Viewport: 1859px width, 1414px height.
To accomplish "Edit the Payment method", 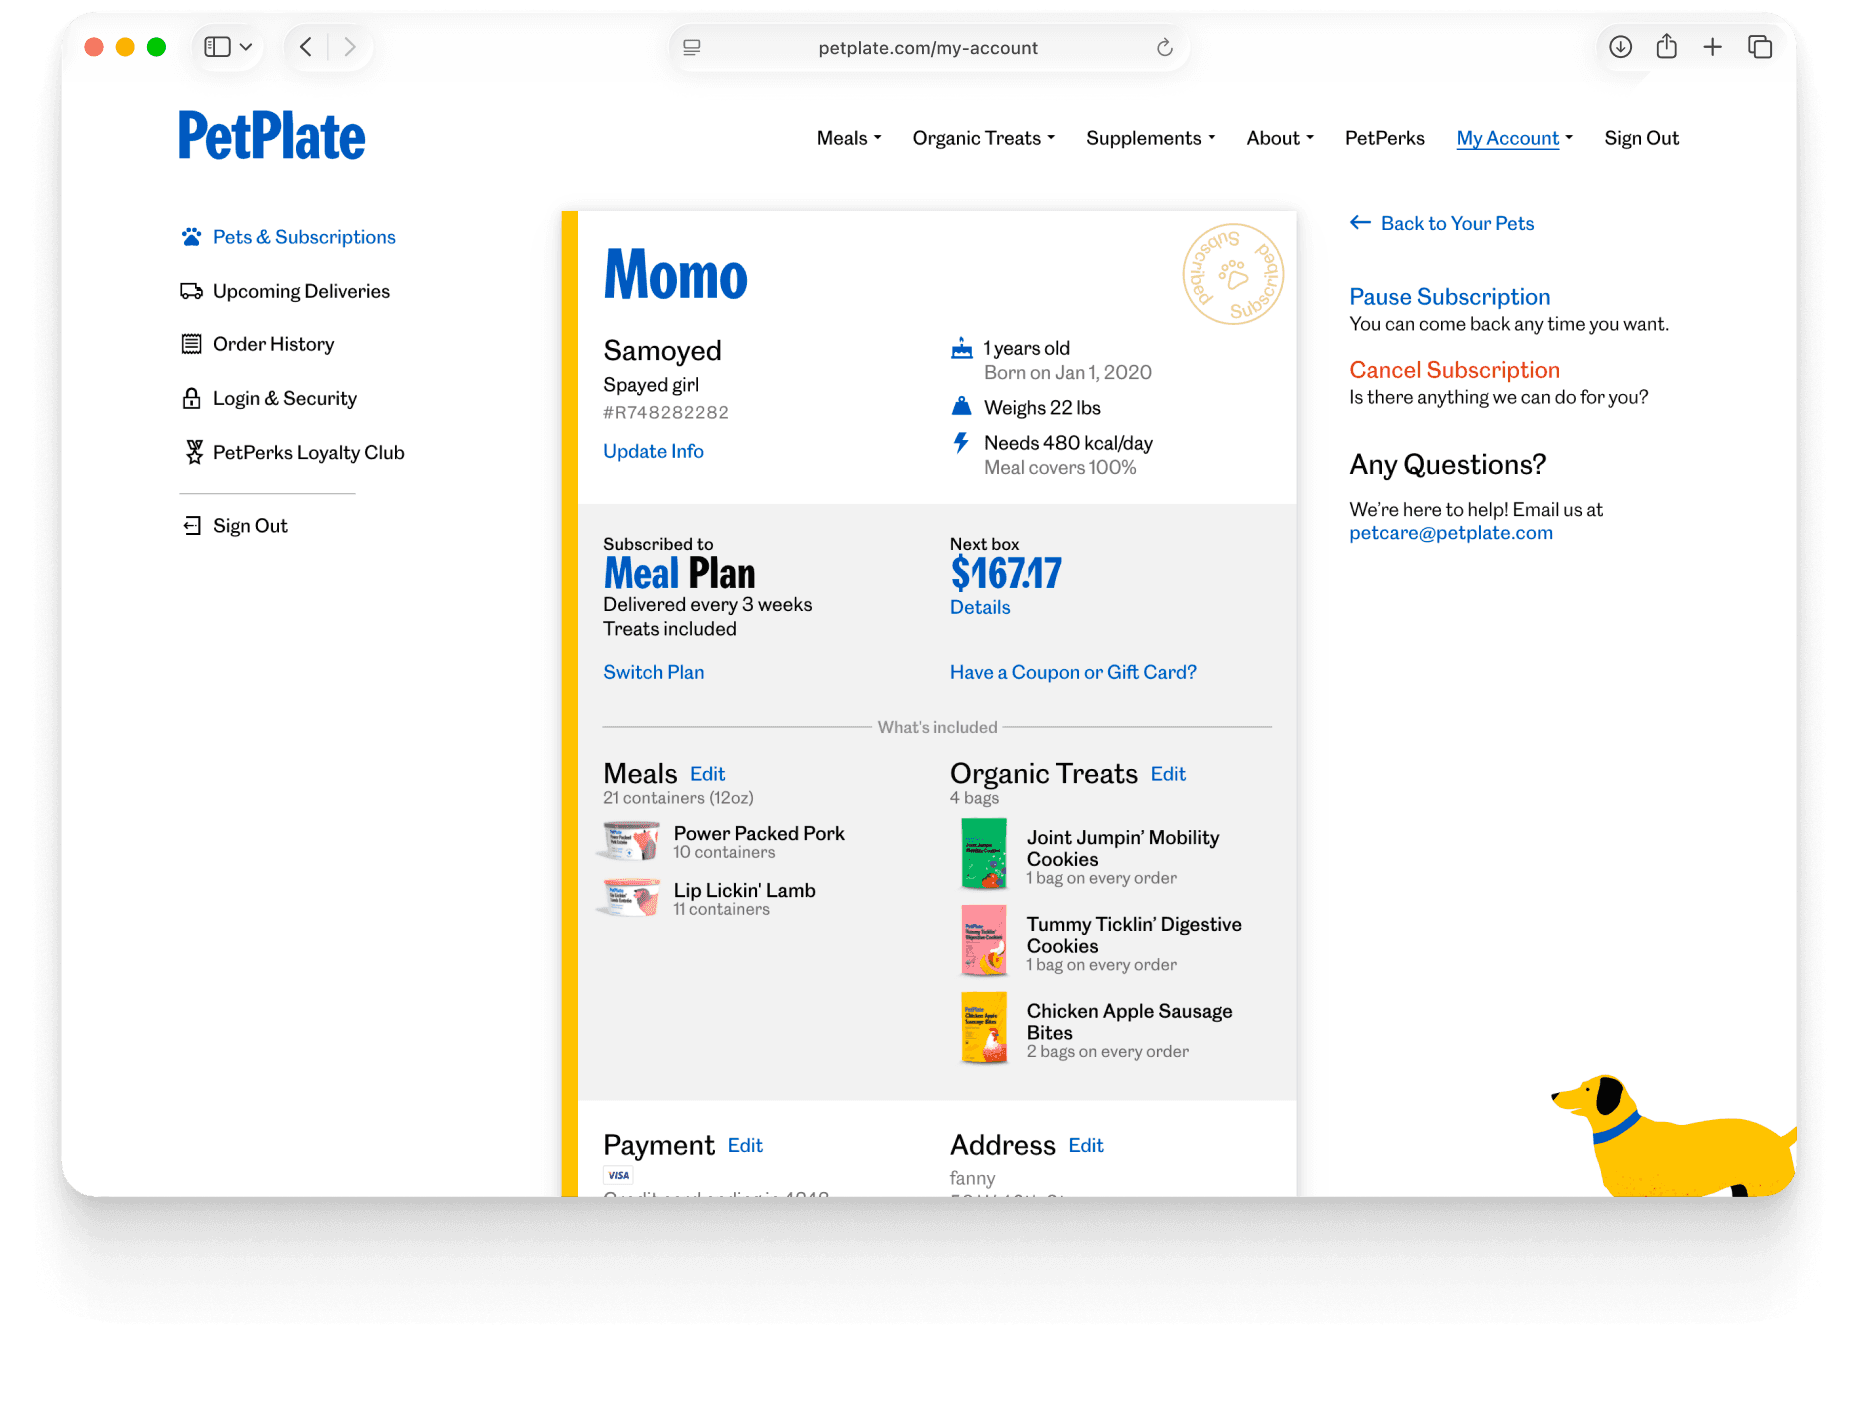I will pos(745,1145).
